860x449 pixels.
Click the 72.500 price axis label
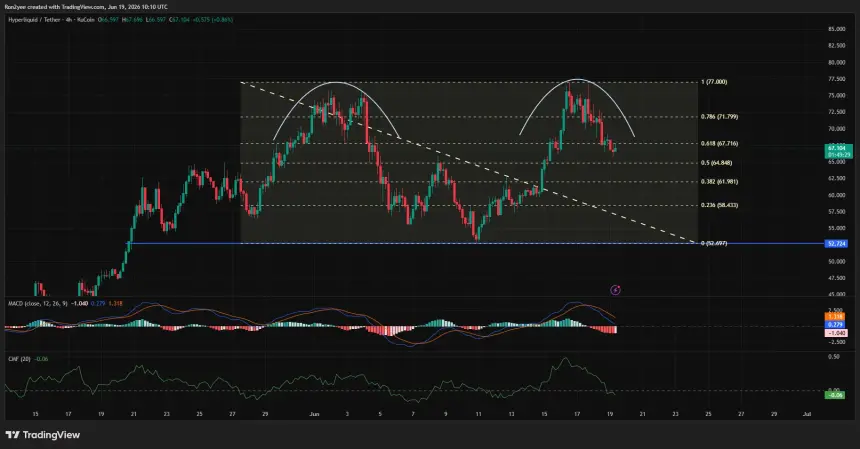[836, 112]
